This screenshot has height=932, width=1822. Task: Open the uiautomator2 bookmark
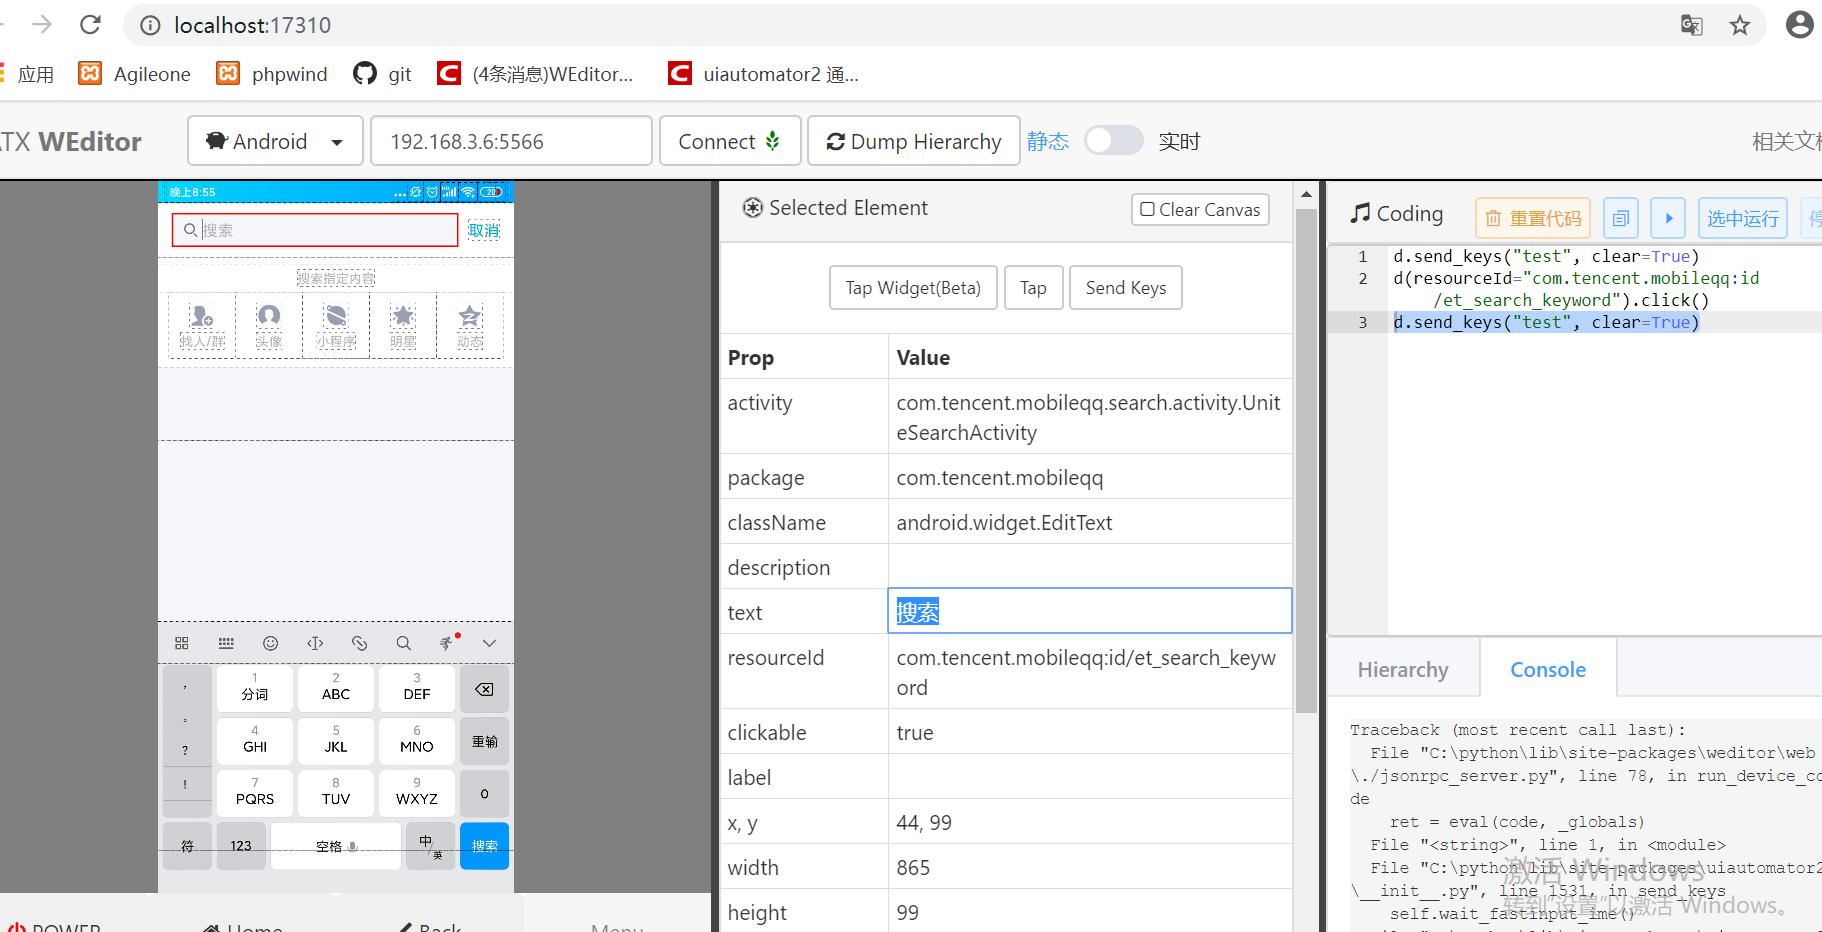(x=764, y=74)
